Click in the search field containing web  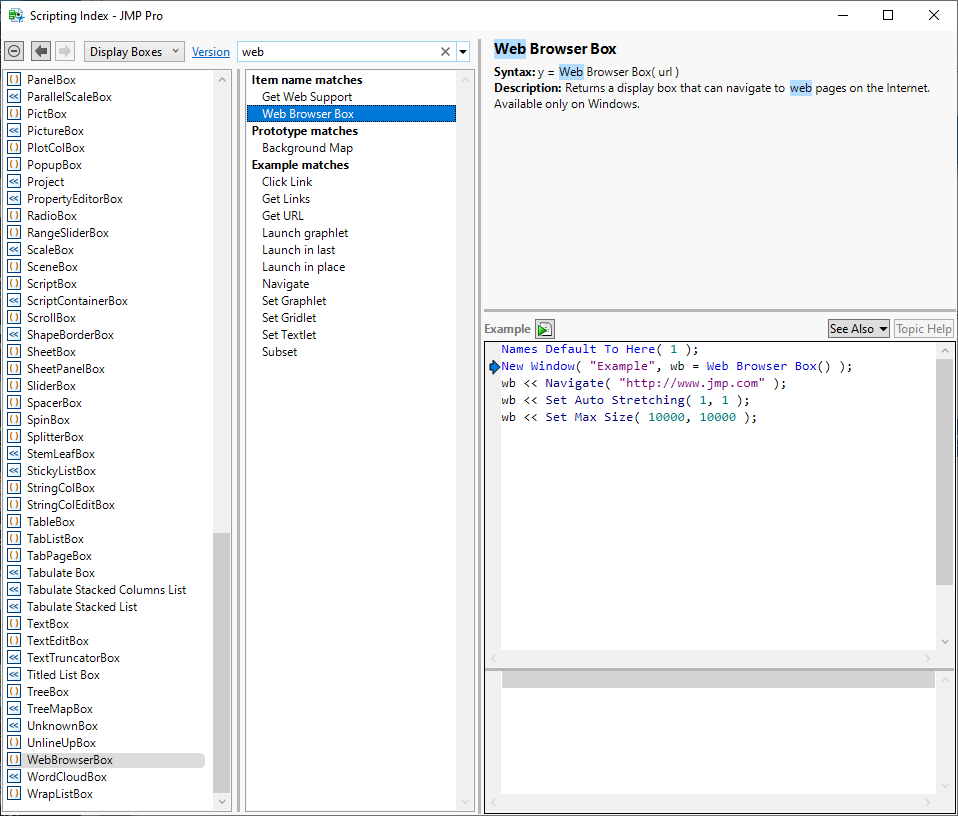336,52
